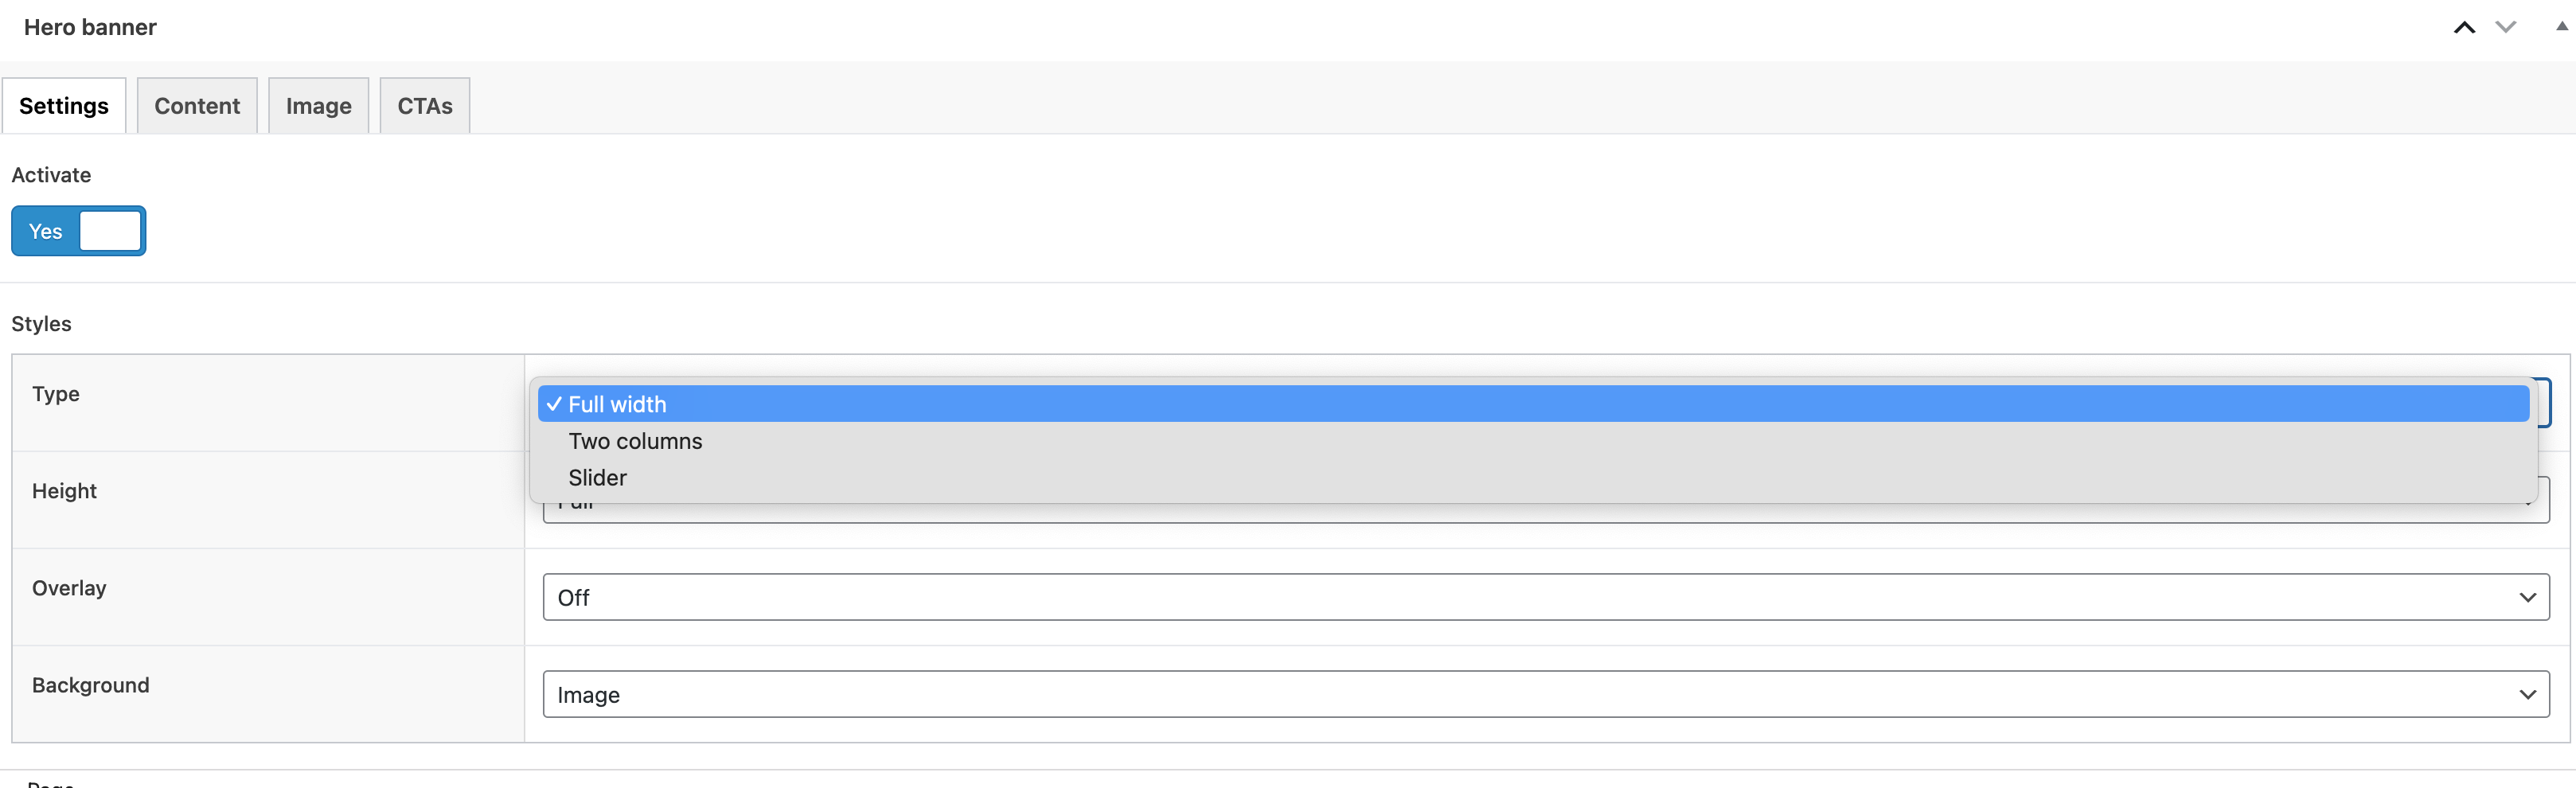
Task: Open the Content tab
Action: pyautogui.click(x=197, y=106)
